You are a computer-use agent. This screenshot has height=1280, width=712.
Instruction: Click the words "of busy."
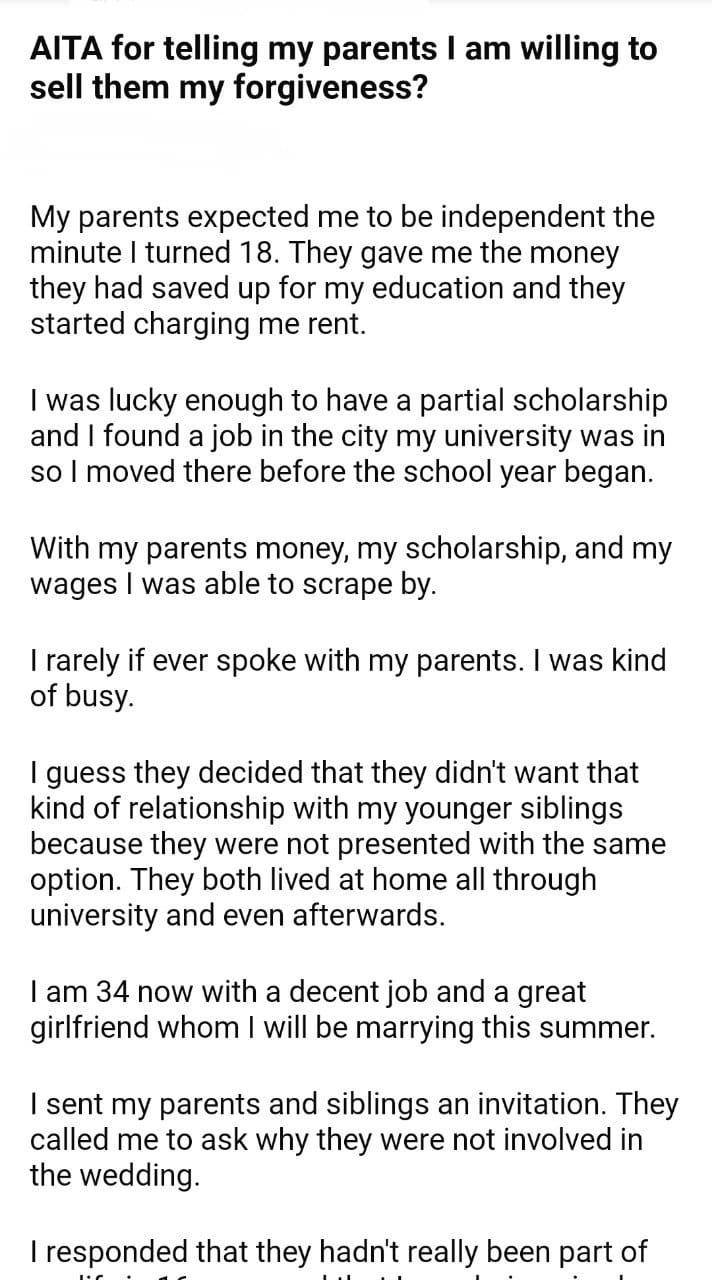click(81, 696)
